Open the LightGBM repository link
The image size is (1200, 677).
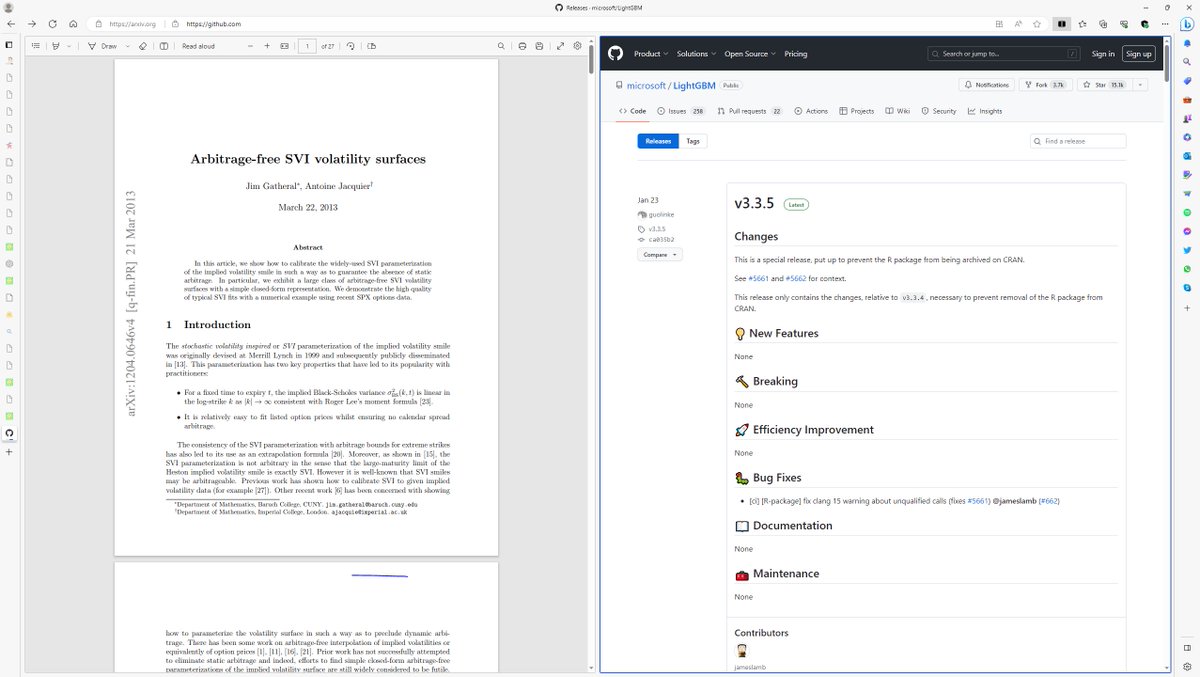point(694,86)
